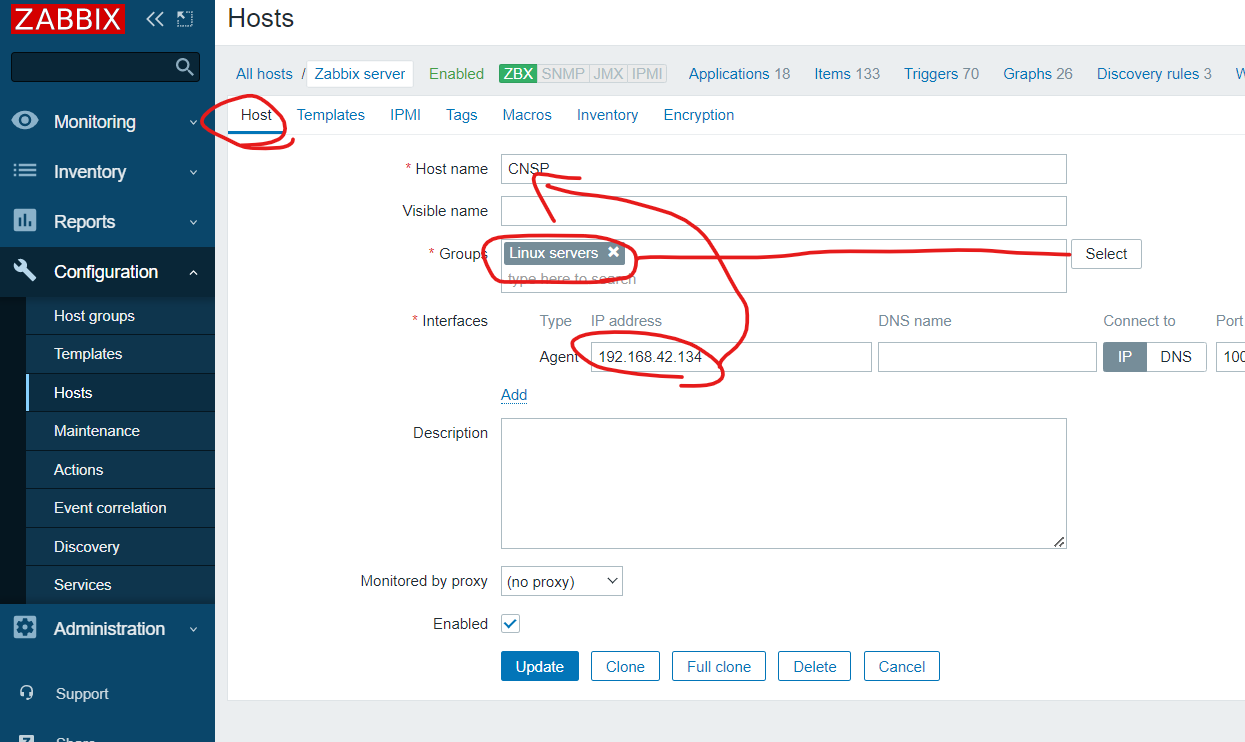1245x742 pixels.
Task: Click the Host name input field
Action: (784, 169)
